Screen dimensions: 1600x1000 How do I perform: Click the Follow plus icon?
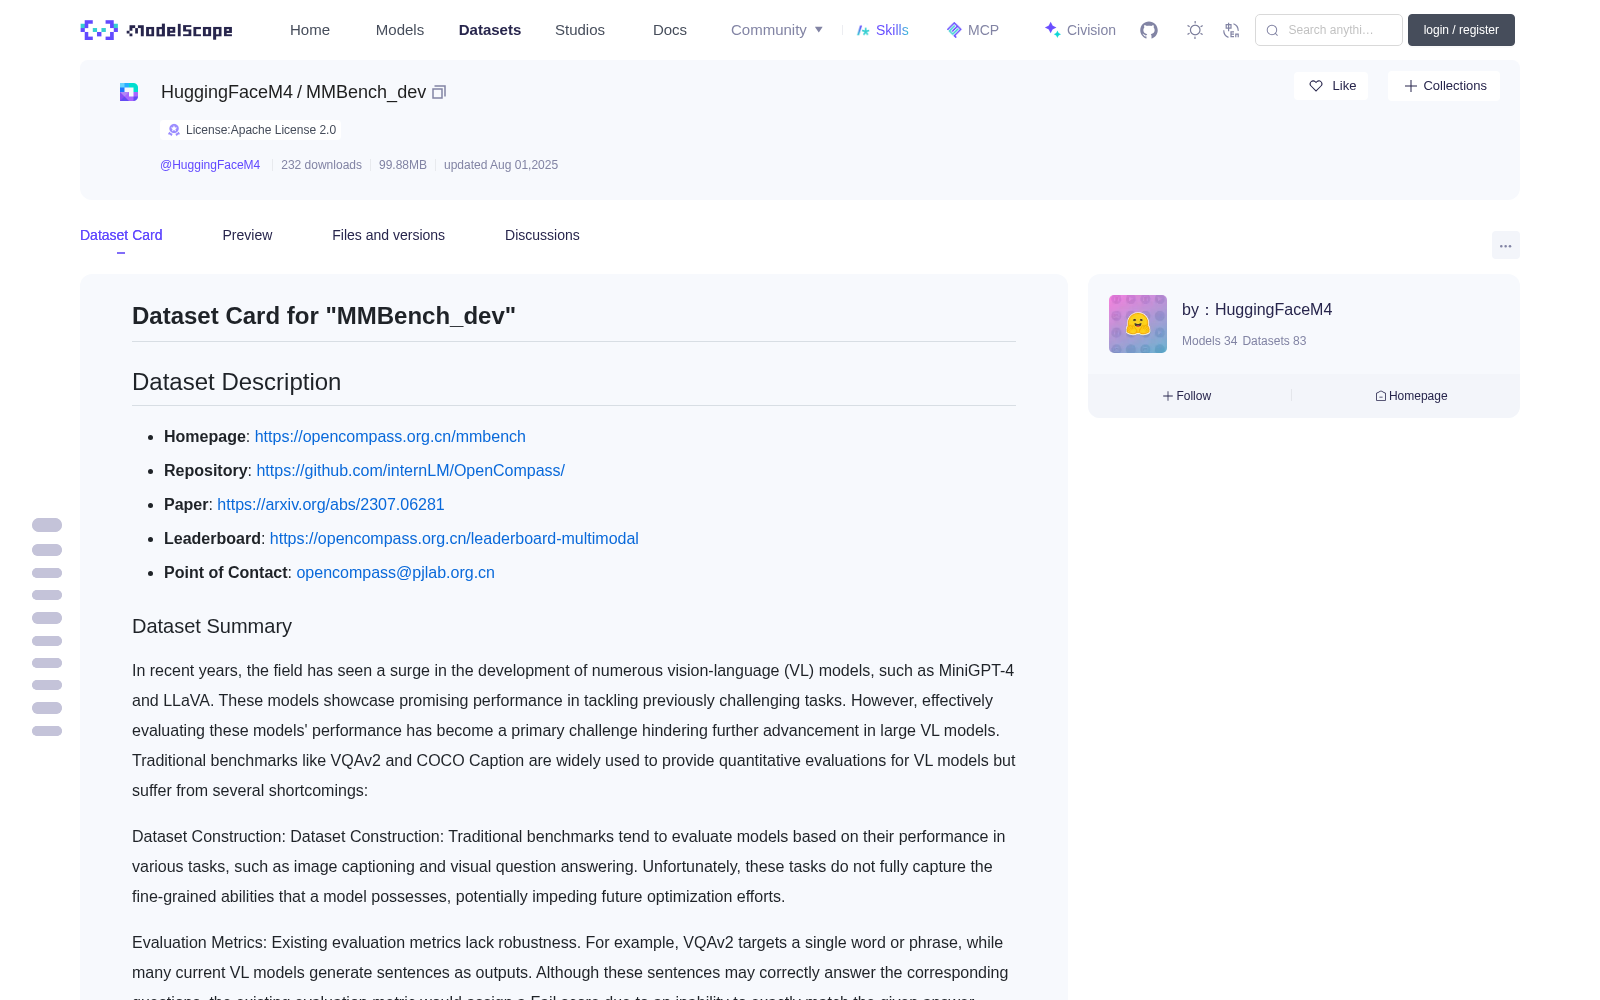click(x=1168, y=396)
